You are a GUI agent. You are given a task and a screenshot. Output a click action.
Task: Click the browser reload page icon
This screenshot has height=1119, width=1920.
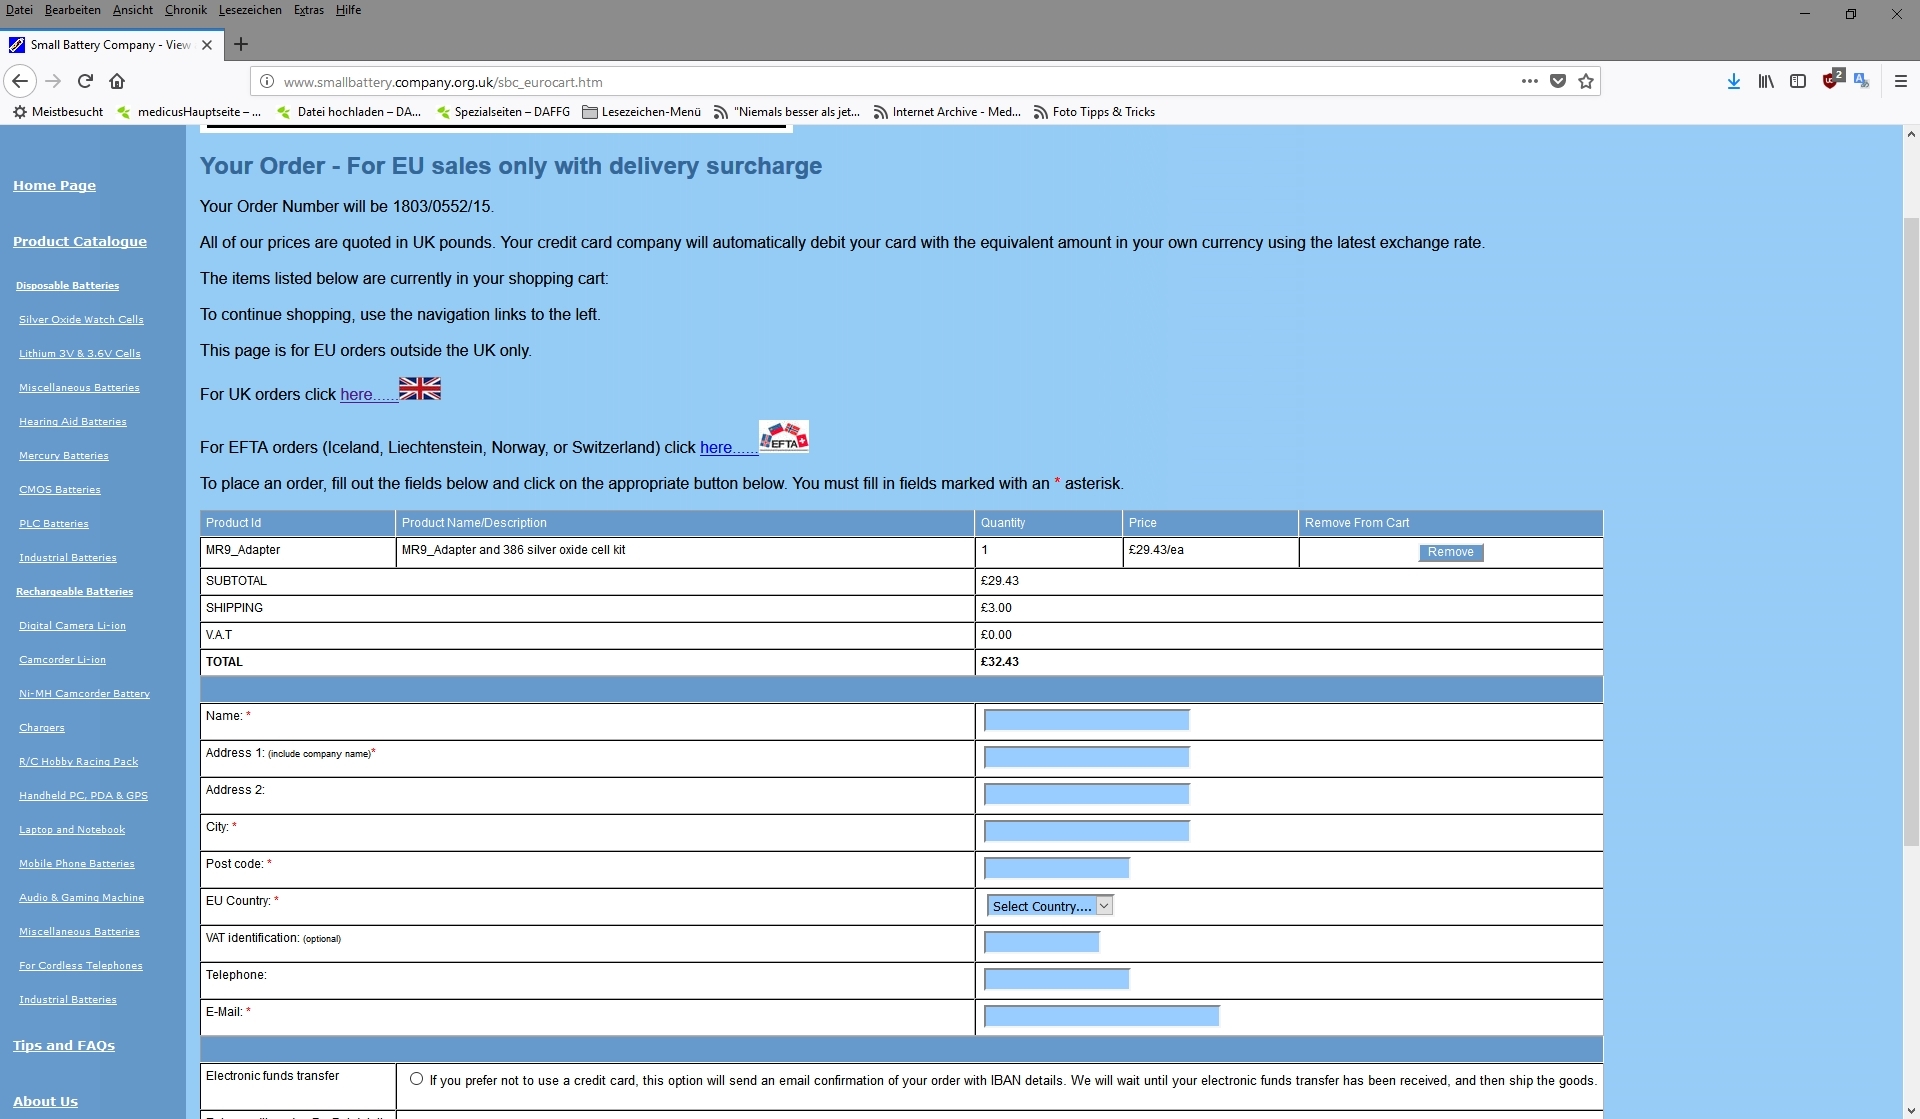pos(85,81)
